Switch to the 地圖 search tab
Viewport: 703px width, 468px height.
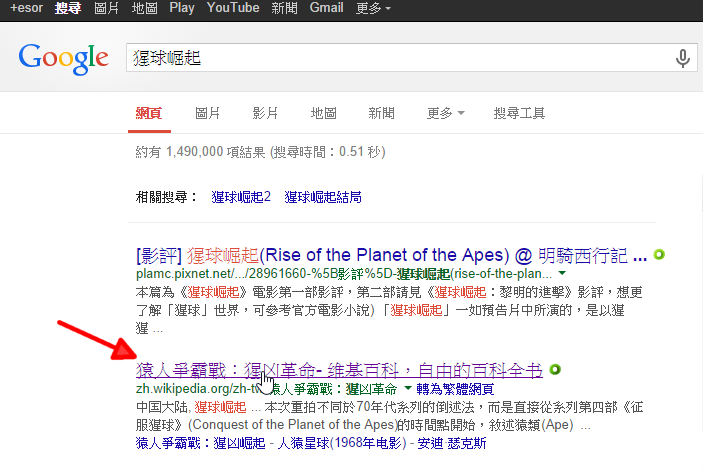point(324,113)
